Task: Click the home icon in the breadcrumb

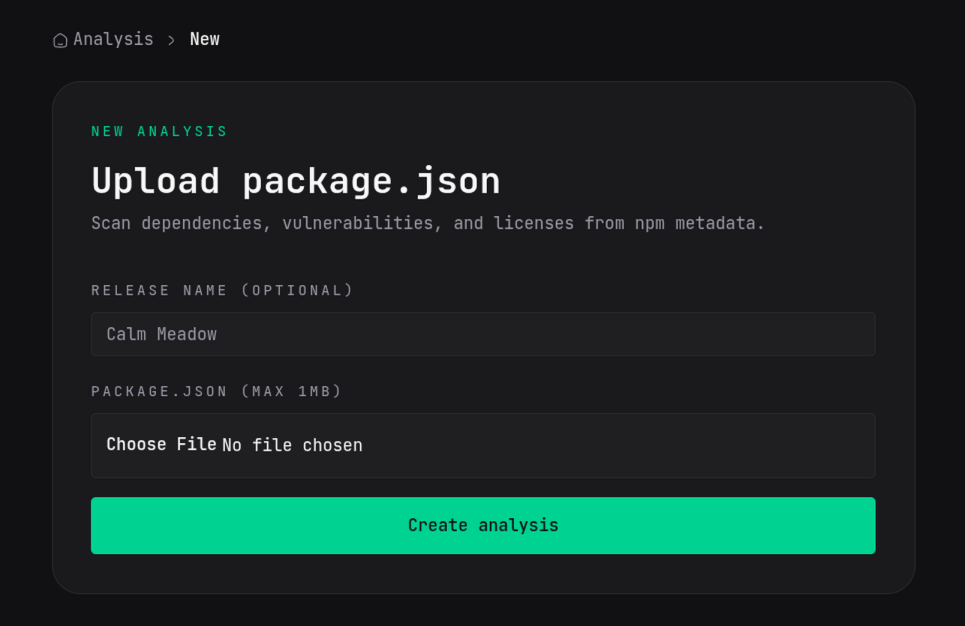Action: point(60,40)
